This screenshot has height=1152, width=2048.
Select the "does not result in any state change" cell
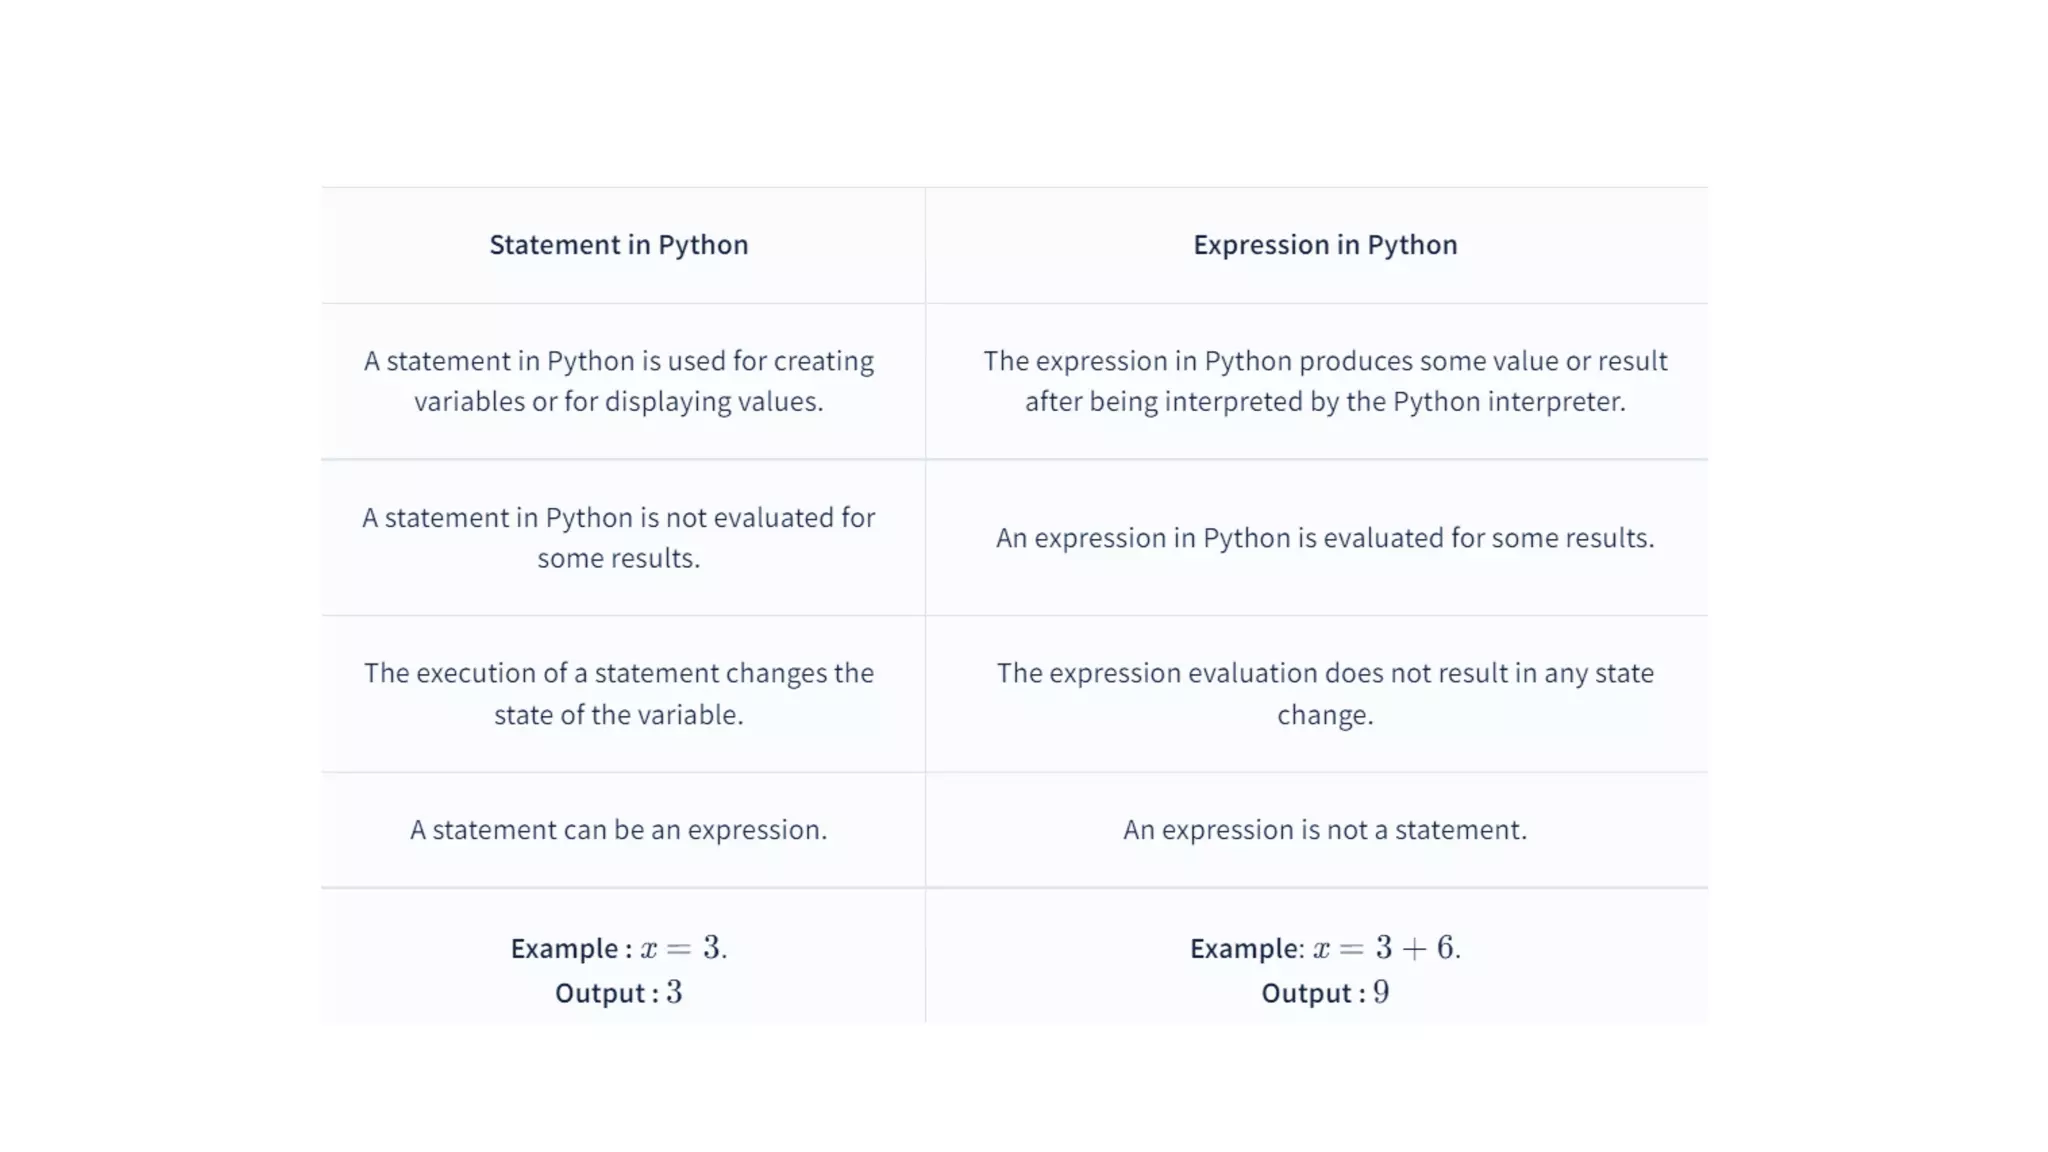pos(1324,694)
